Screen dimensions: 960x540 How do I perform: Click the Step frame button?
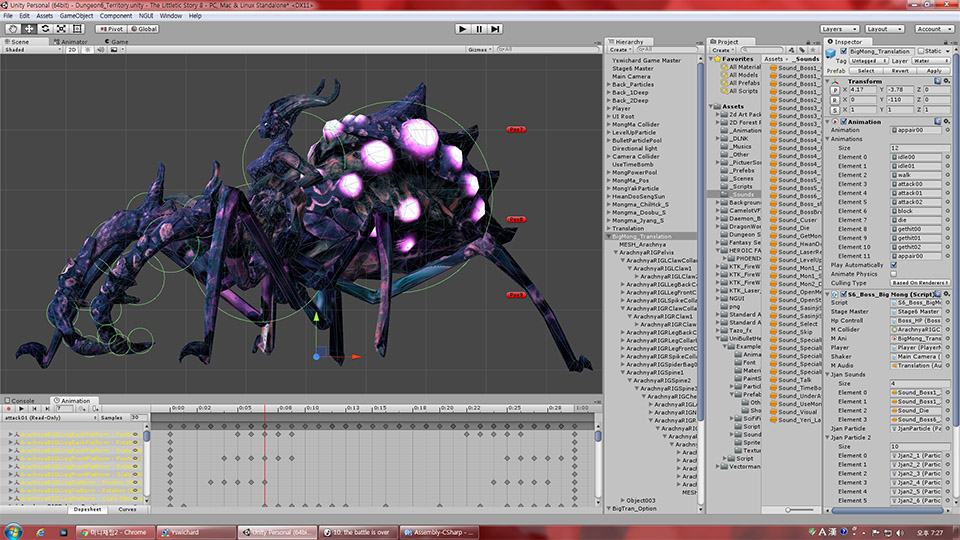point(495,29)
